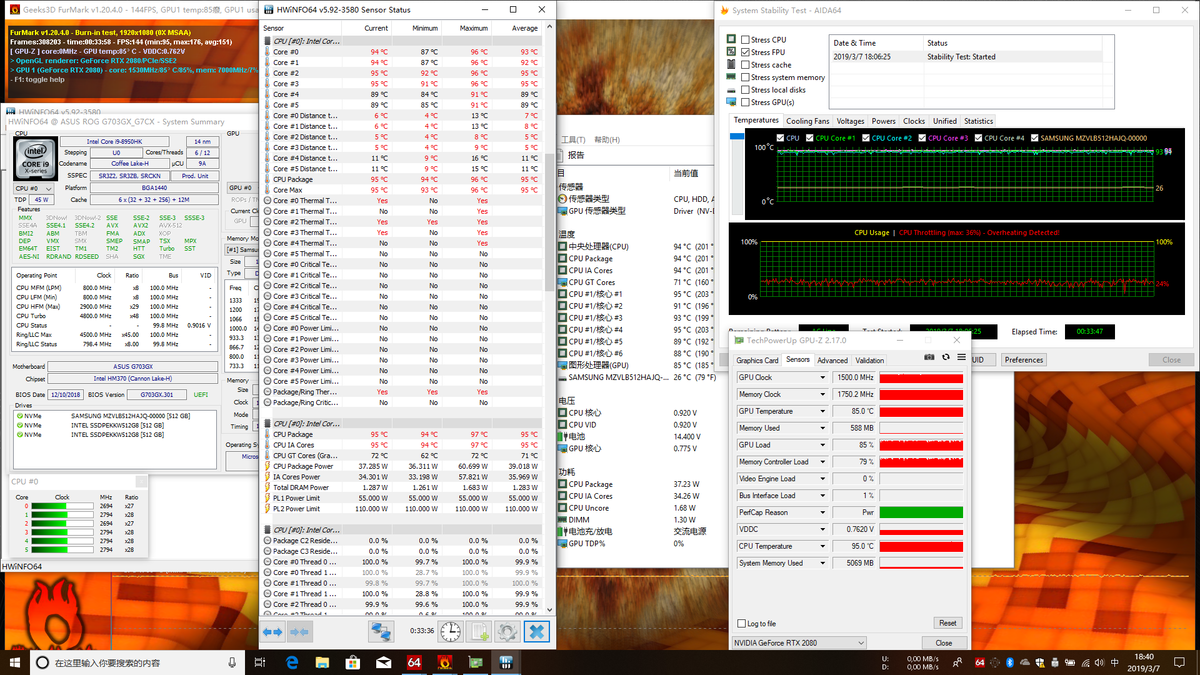Open FurMark from the taskbar

click(x=445, y=662)
